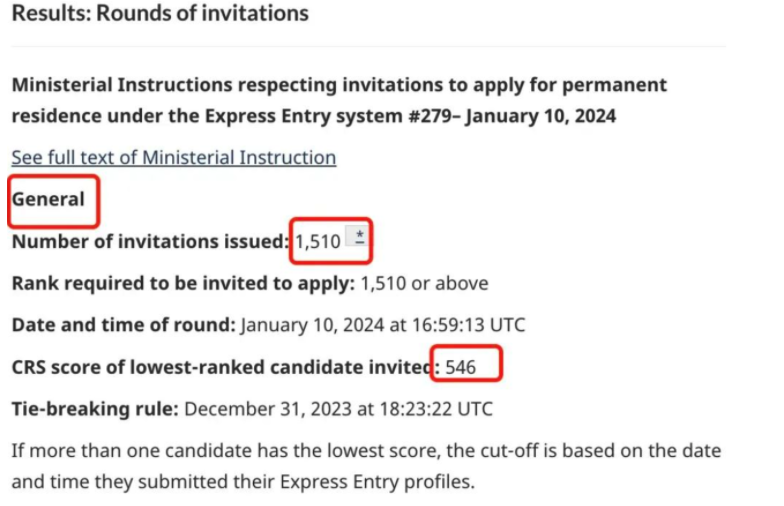The width and height of the screenshot is (784, 506).
Task: Click the General round type label
Action: coord(48,199)
